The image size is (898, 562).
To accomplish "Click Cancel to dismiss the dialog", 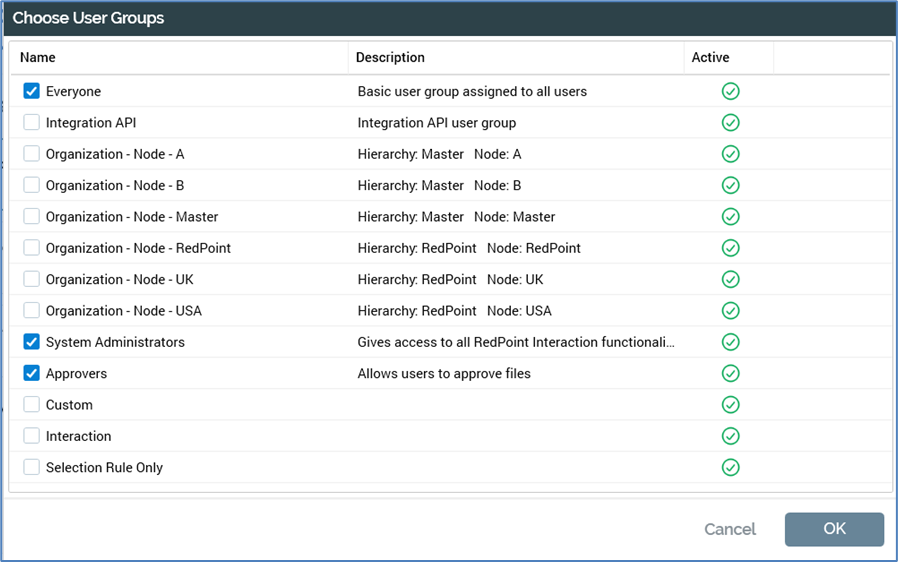I will (730, 529).
